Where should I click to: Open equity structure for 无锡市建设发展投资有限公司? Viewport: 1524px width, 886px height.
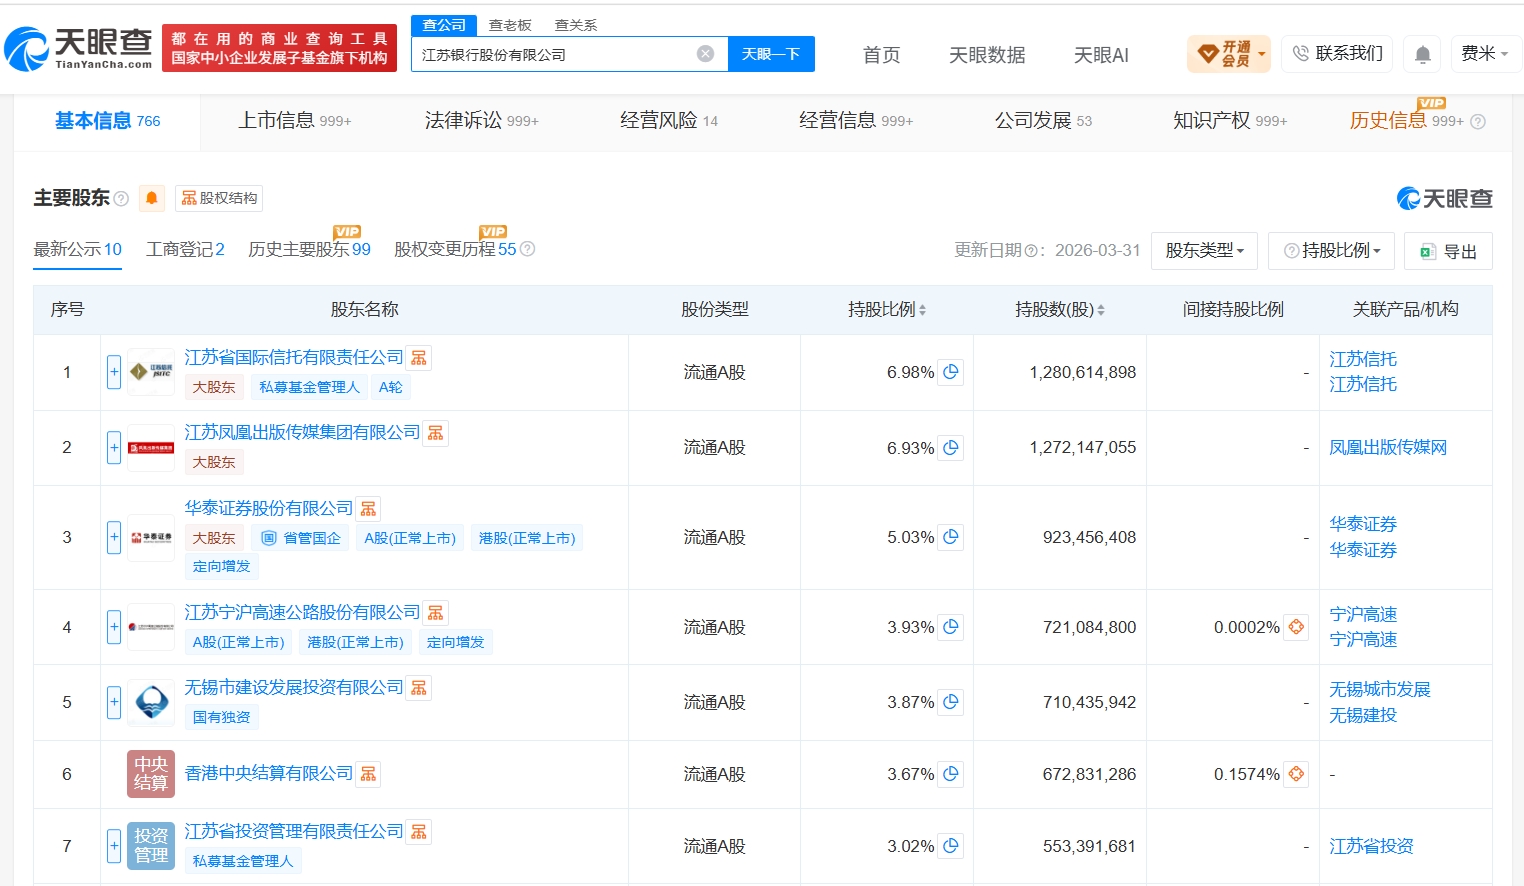(x=419, y=688)
